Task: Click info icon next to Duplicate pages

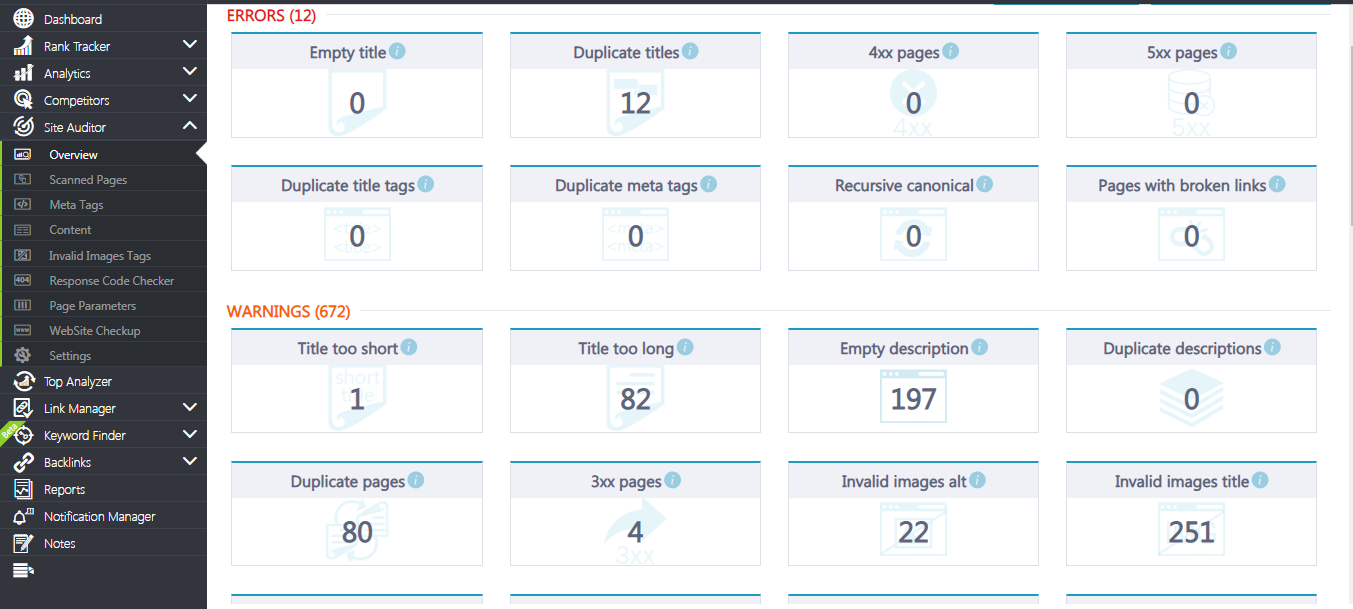Action: click(416, 480)
